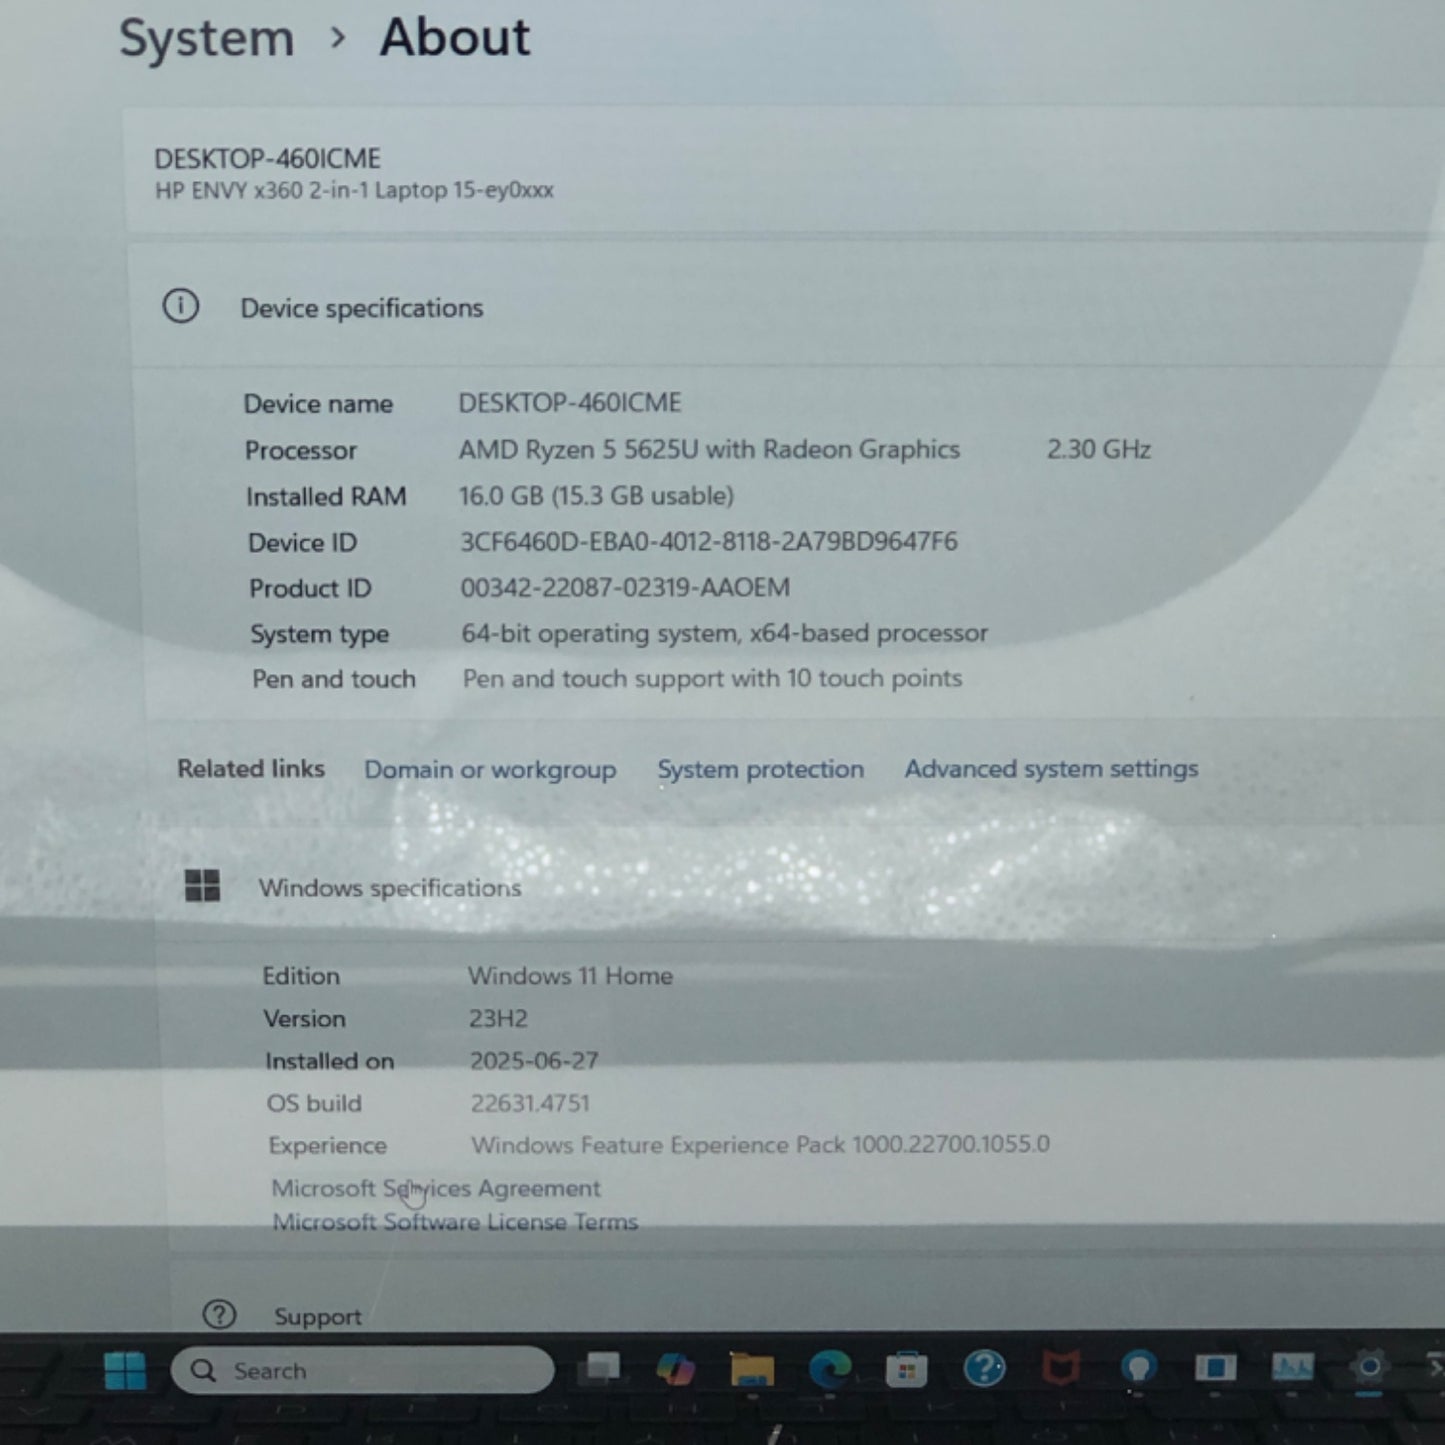Click the Installed RAM label
1445x1445 pixels.
326,497
